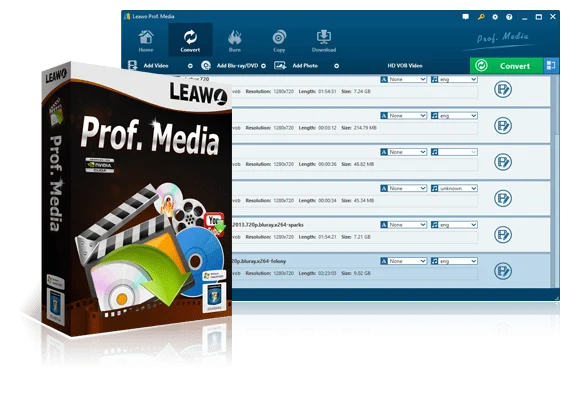This screenshot has height=395, width=579.
Task: Click the green Convert button
Action: [507, 66]
